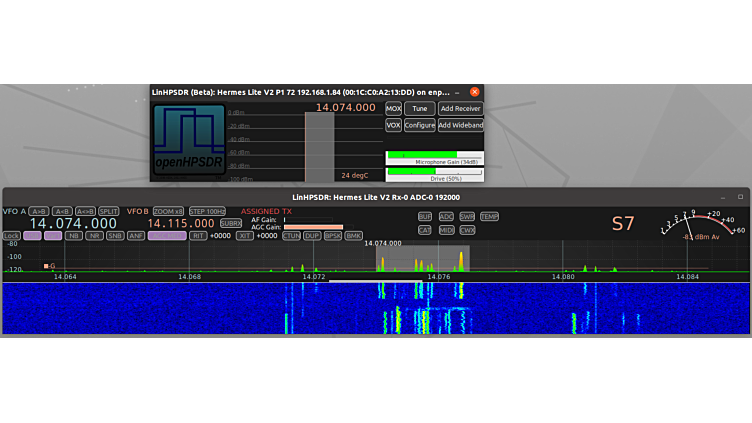Viewport: 752px width, 423px height.
Task: Enable the ANF auto notch filter
Action: coord(136,236)
